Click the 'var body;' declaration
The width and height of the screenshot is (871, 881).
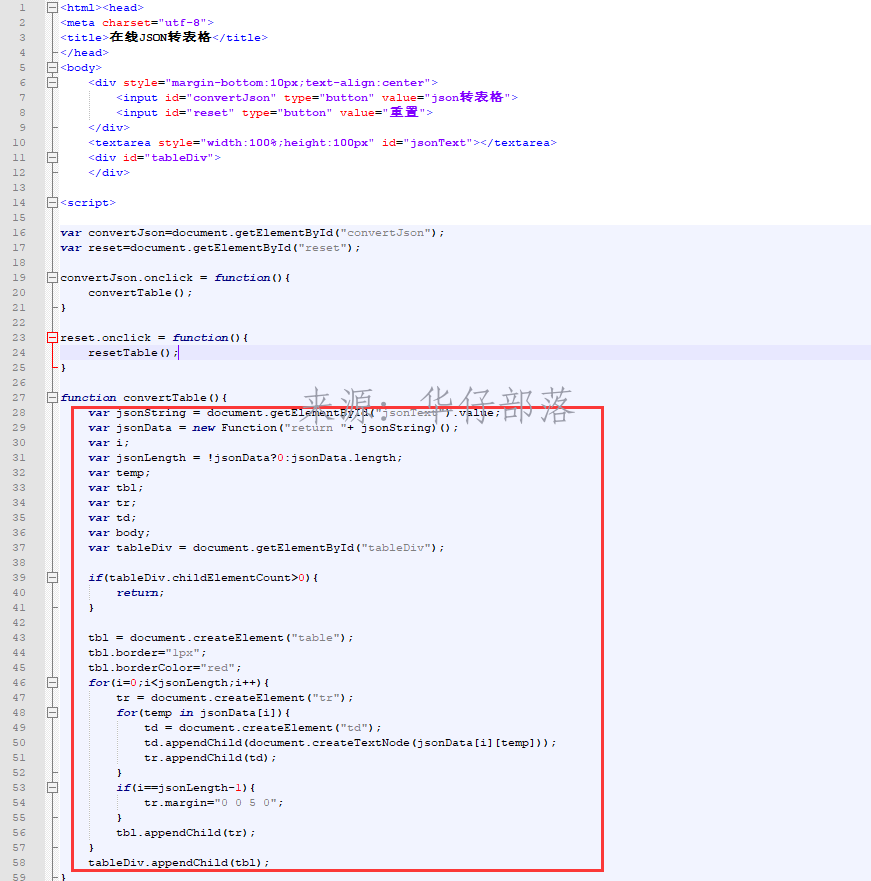coord(119,533)
